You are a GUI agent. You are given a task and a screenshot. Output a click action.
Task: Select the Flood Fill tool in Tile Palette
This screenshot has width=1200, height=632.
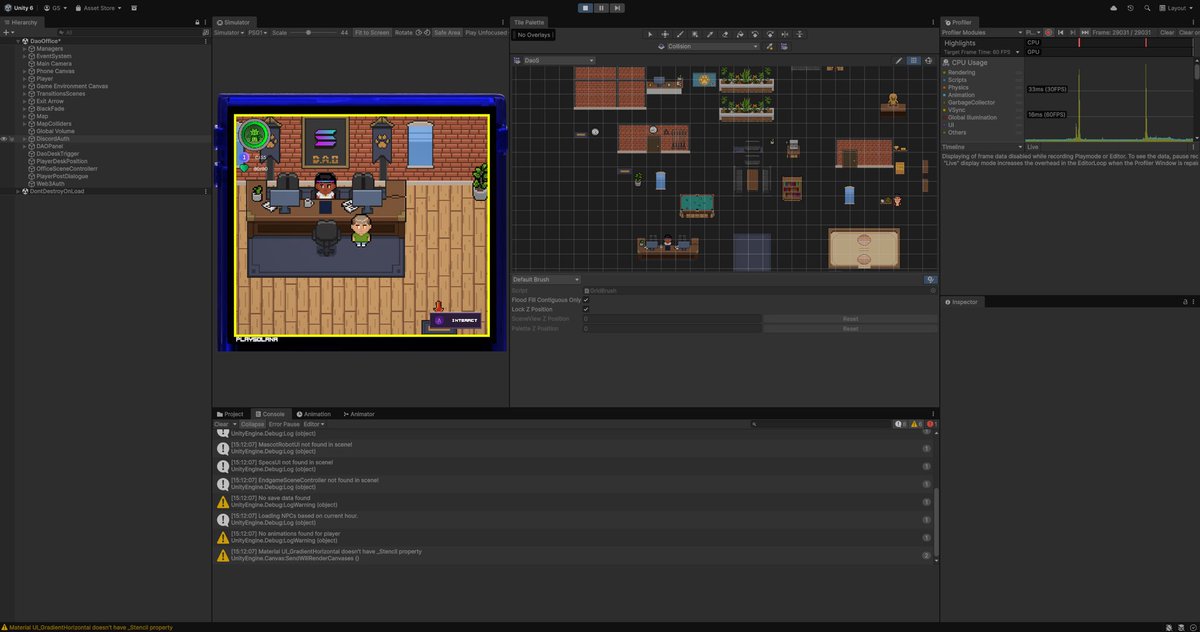[x=740, y=34]
